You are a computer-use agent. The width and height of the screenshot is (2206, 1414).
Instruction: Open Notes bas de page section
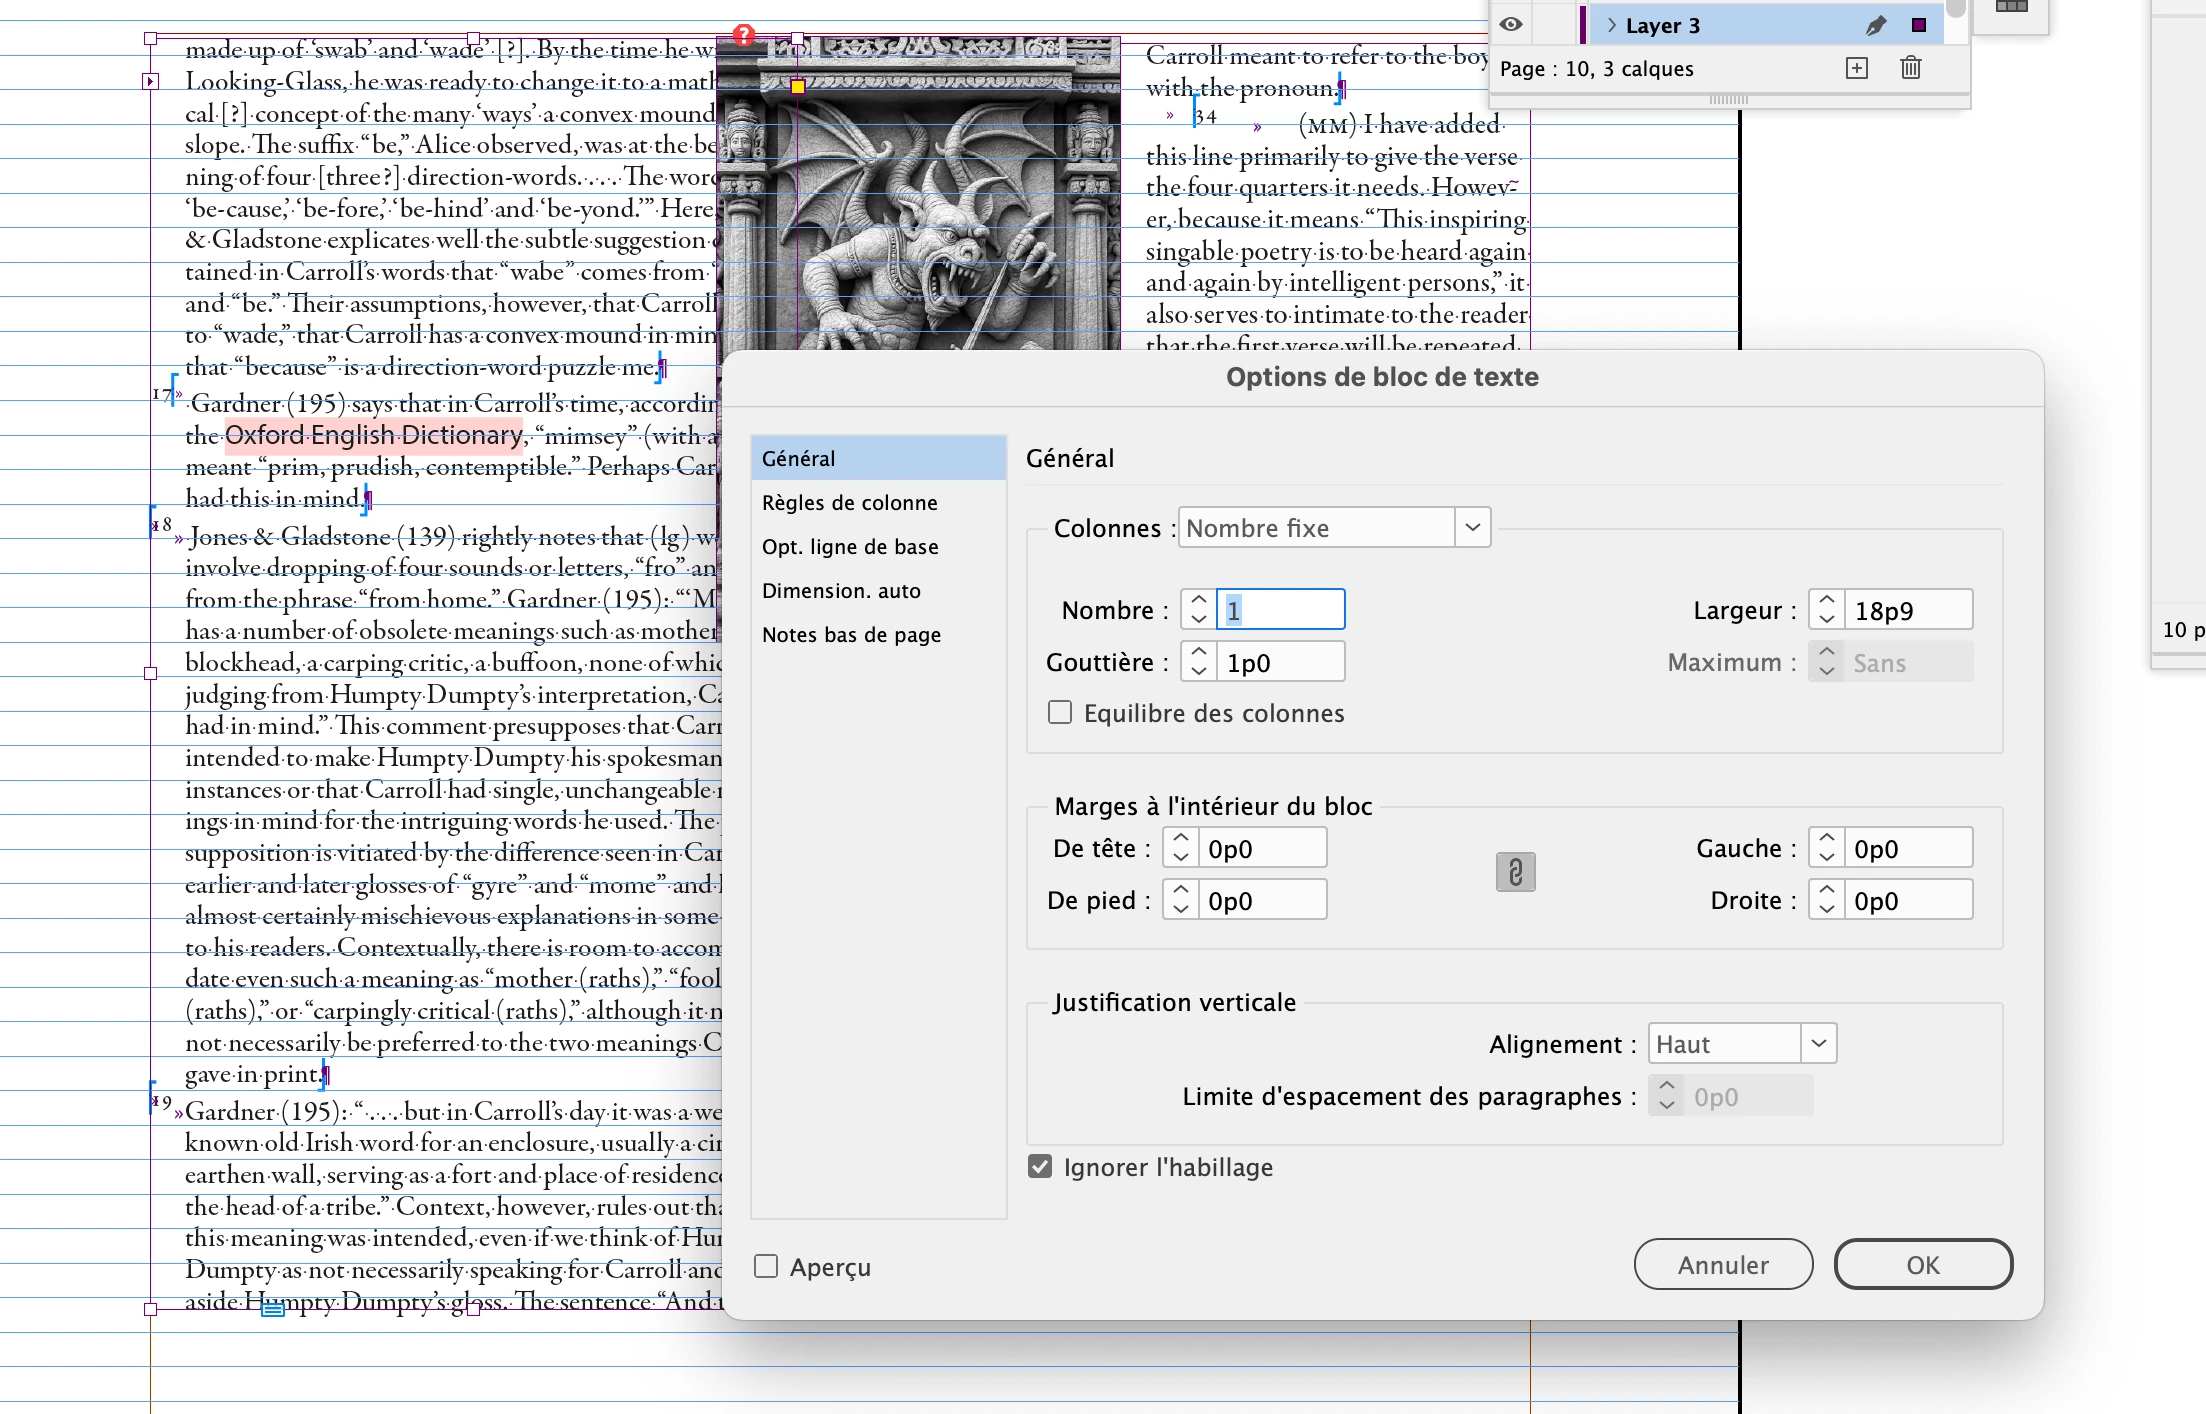click(851, 634)
